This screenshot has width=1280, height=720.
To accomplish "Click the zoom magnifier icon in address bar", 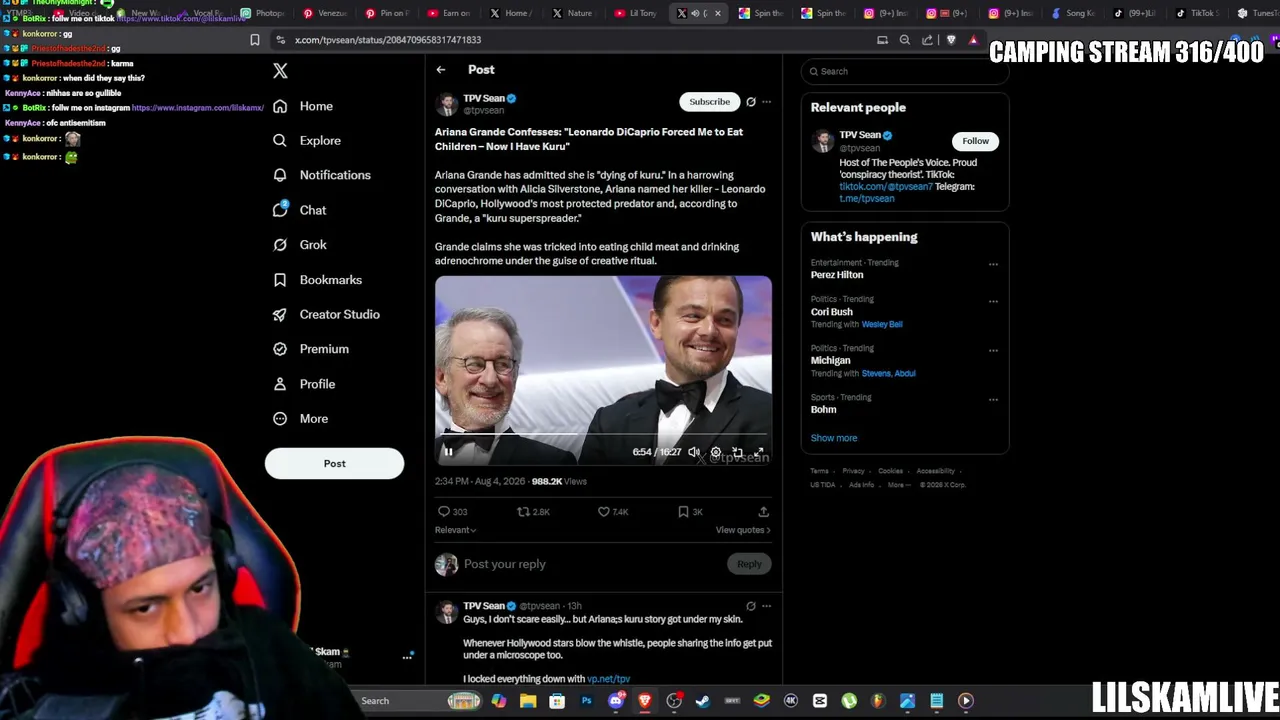I will (905, 40).
